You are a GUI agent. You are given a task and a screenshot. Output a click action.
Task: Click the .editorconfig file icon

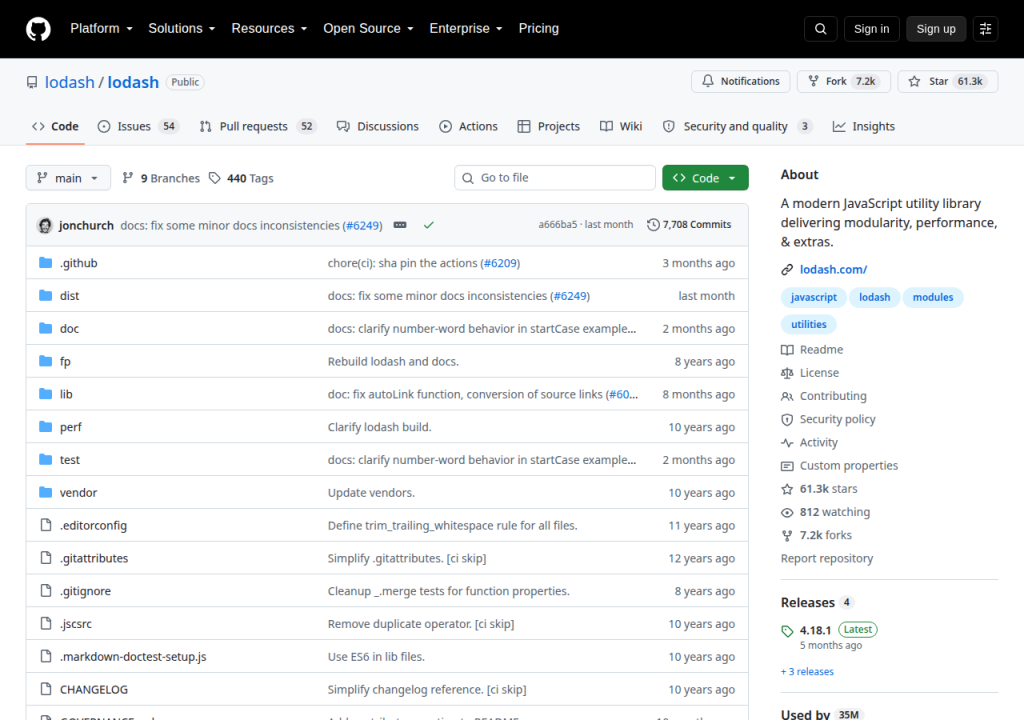46,525
